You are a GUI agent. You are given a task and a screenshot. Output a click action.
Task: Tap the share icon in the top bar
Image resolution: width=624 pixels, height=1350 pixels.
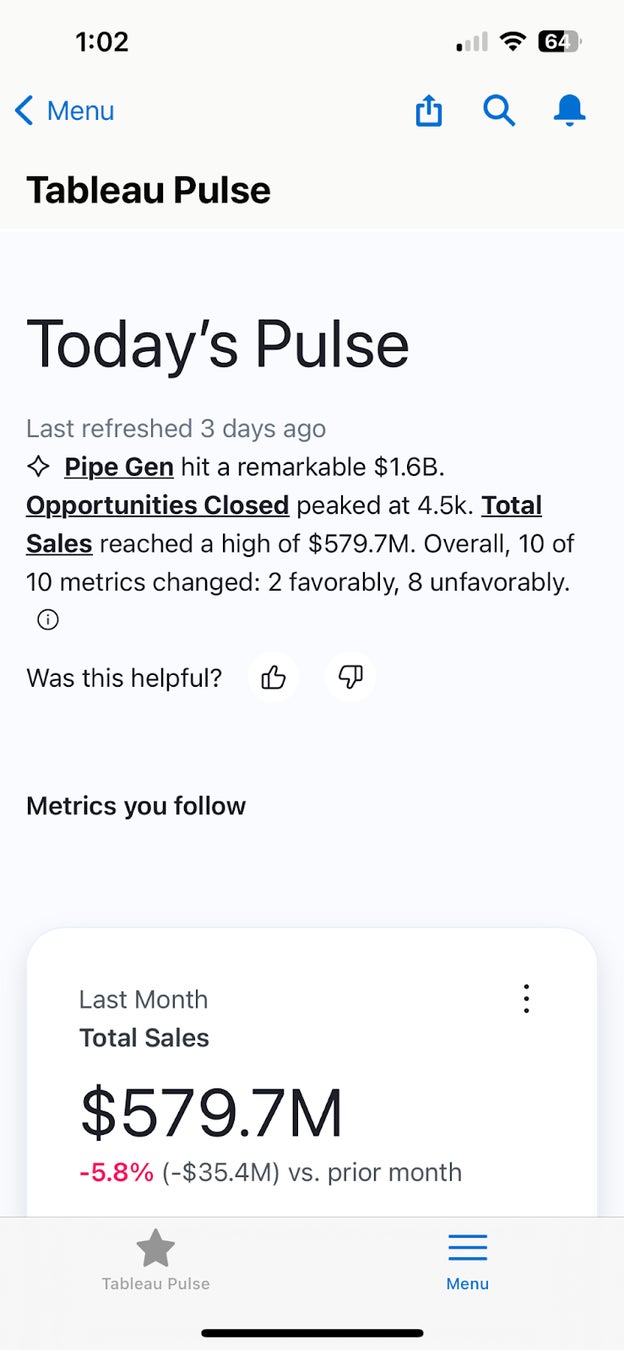[x=428, y=111]
